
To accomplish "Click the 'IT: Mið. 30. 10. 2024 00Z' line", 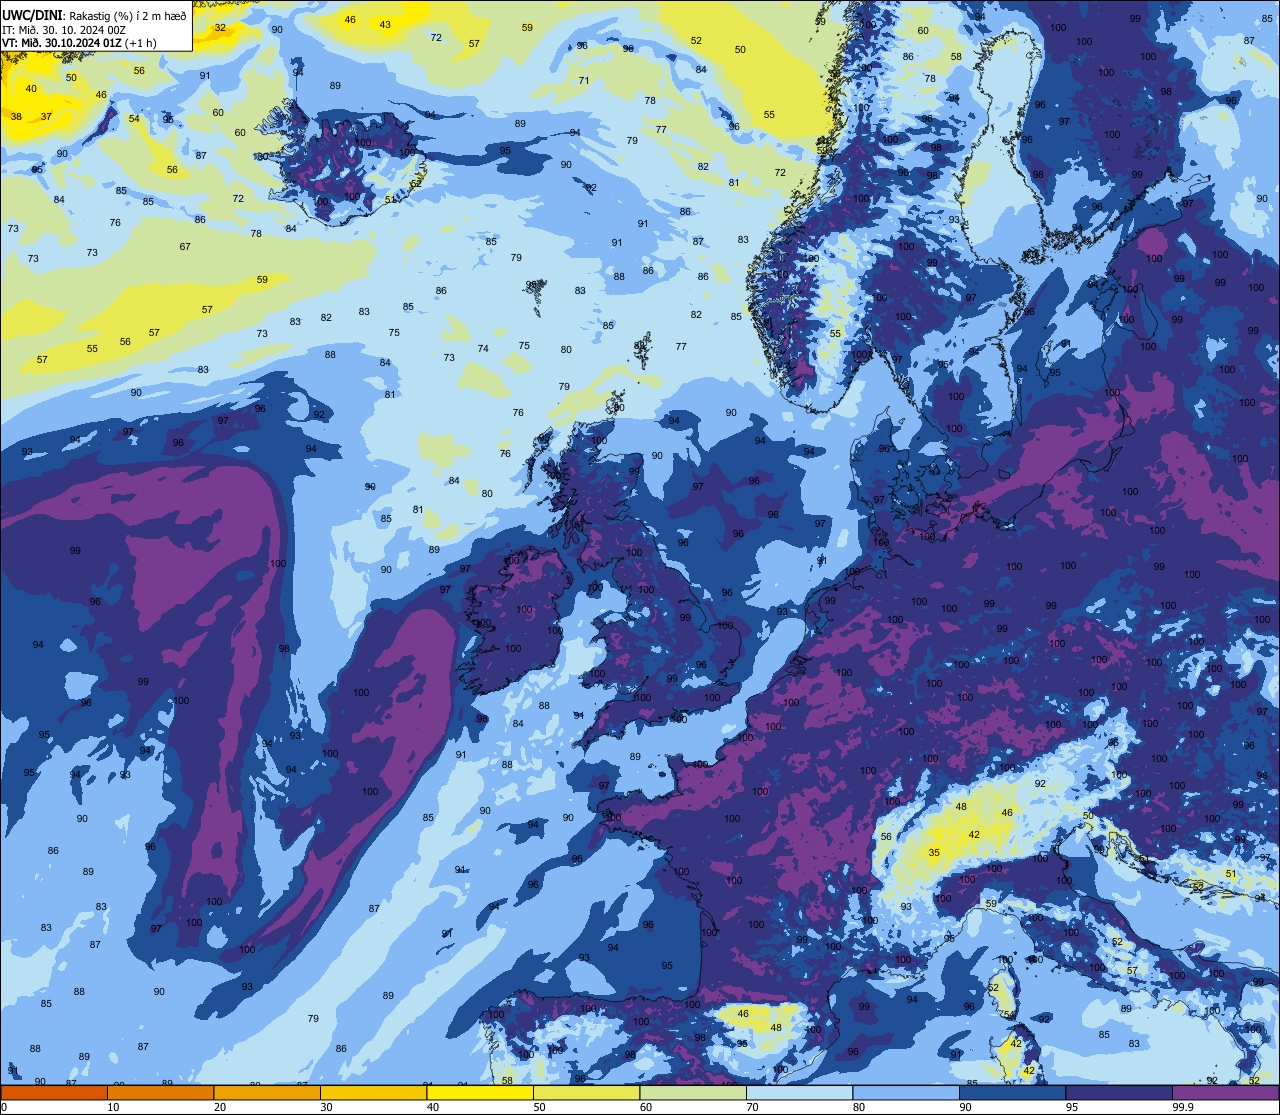I will [x=64, y=30].
